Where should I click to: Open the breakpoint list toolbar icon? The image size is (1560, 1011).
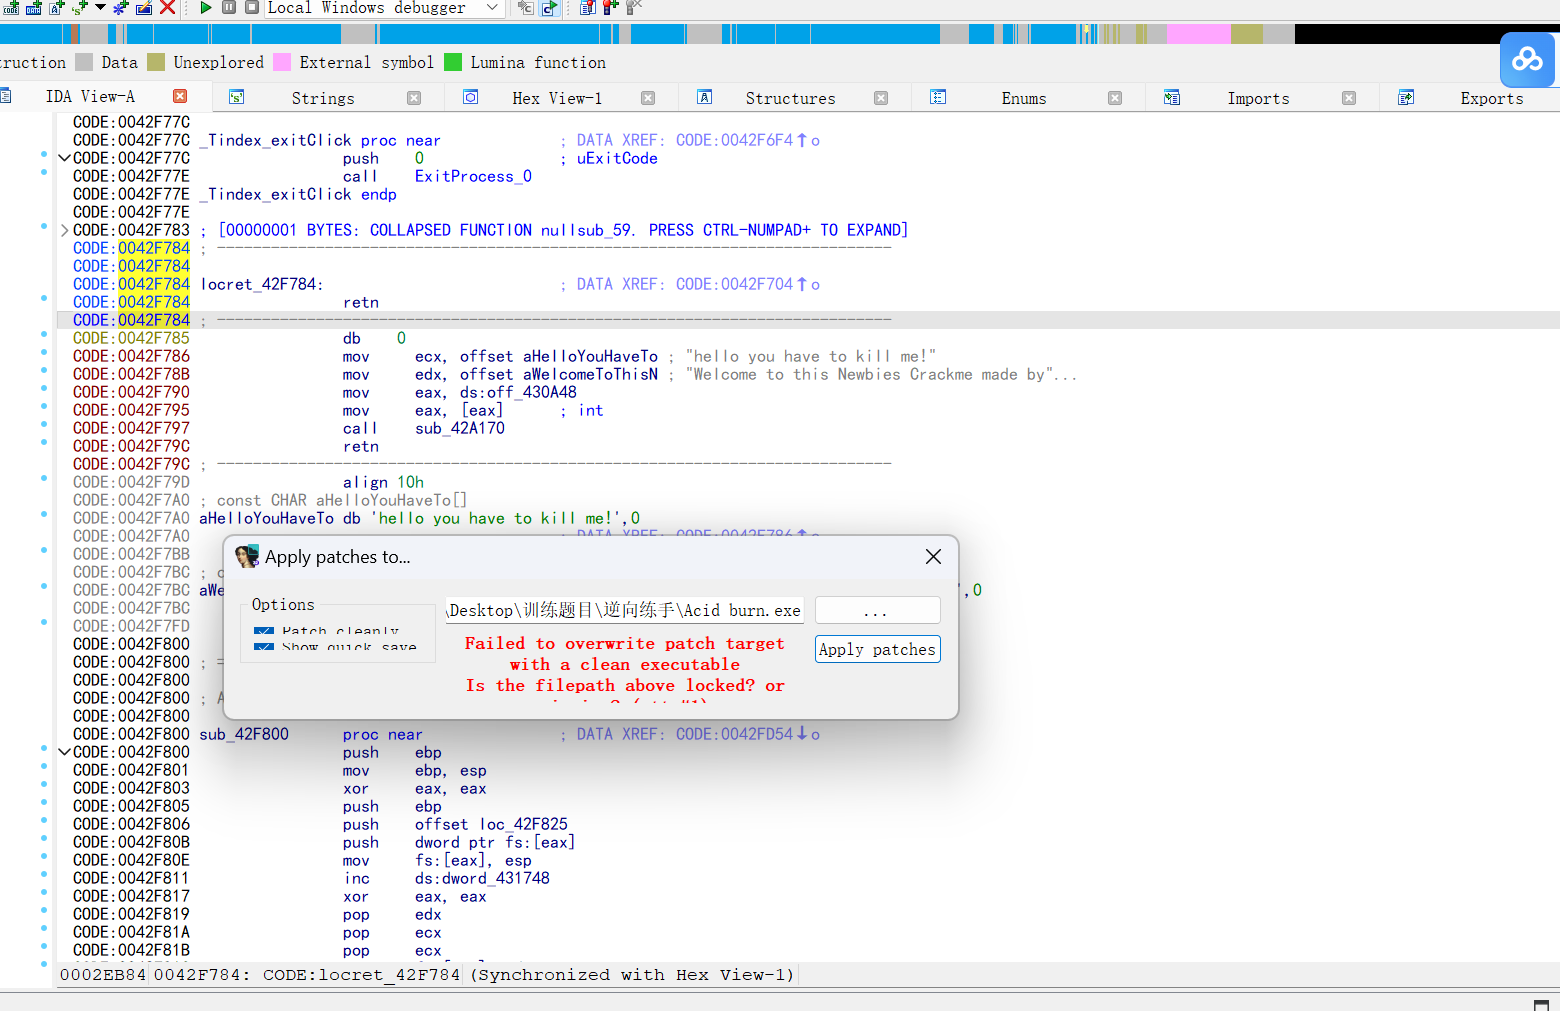pos(588,8)
